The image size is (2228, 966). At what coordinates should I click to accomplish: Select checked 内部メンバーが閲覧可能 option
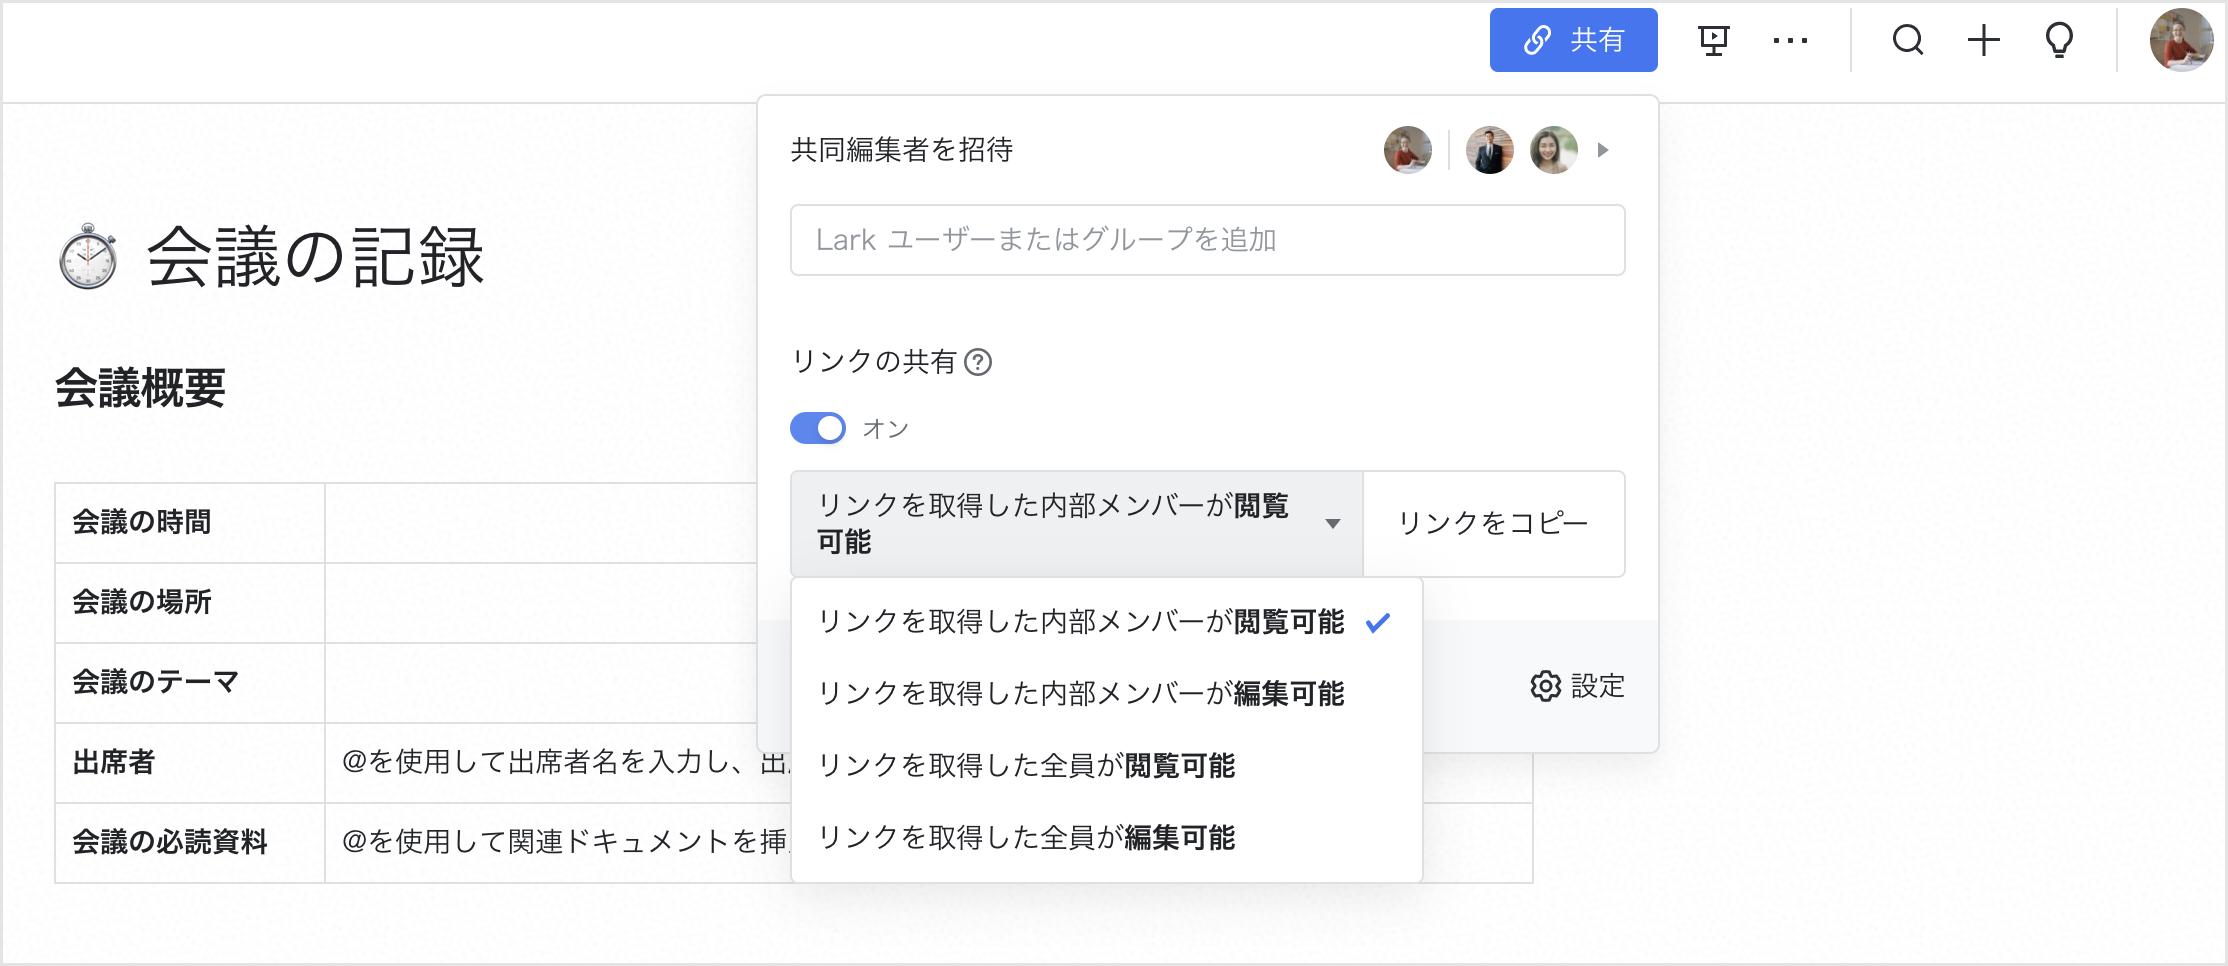[1080, 621]
